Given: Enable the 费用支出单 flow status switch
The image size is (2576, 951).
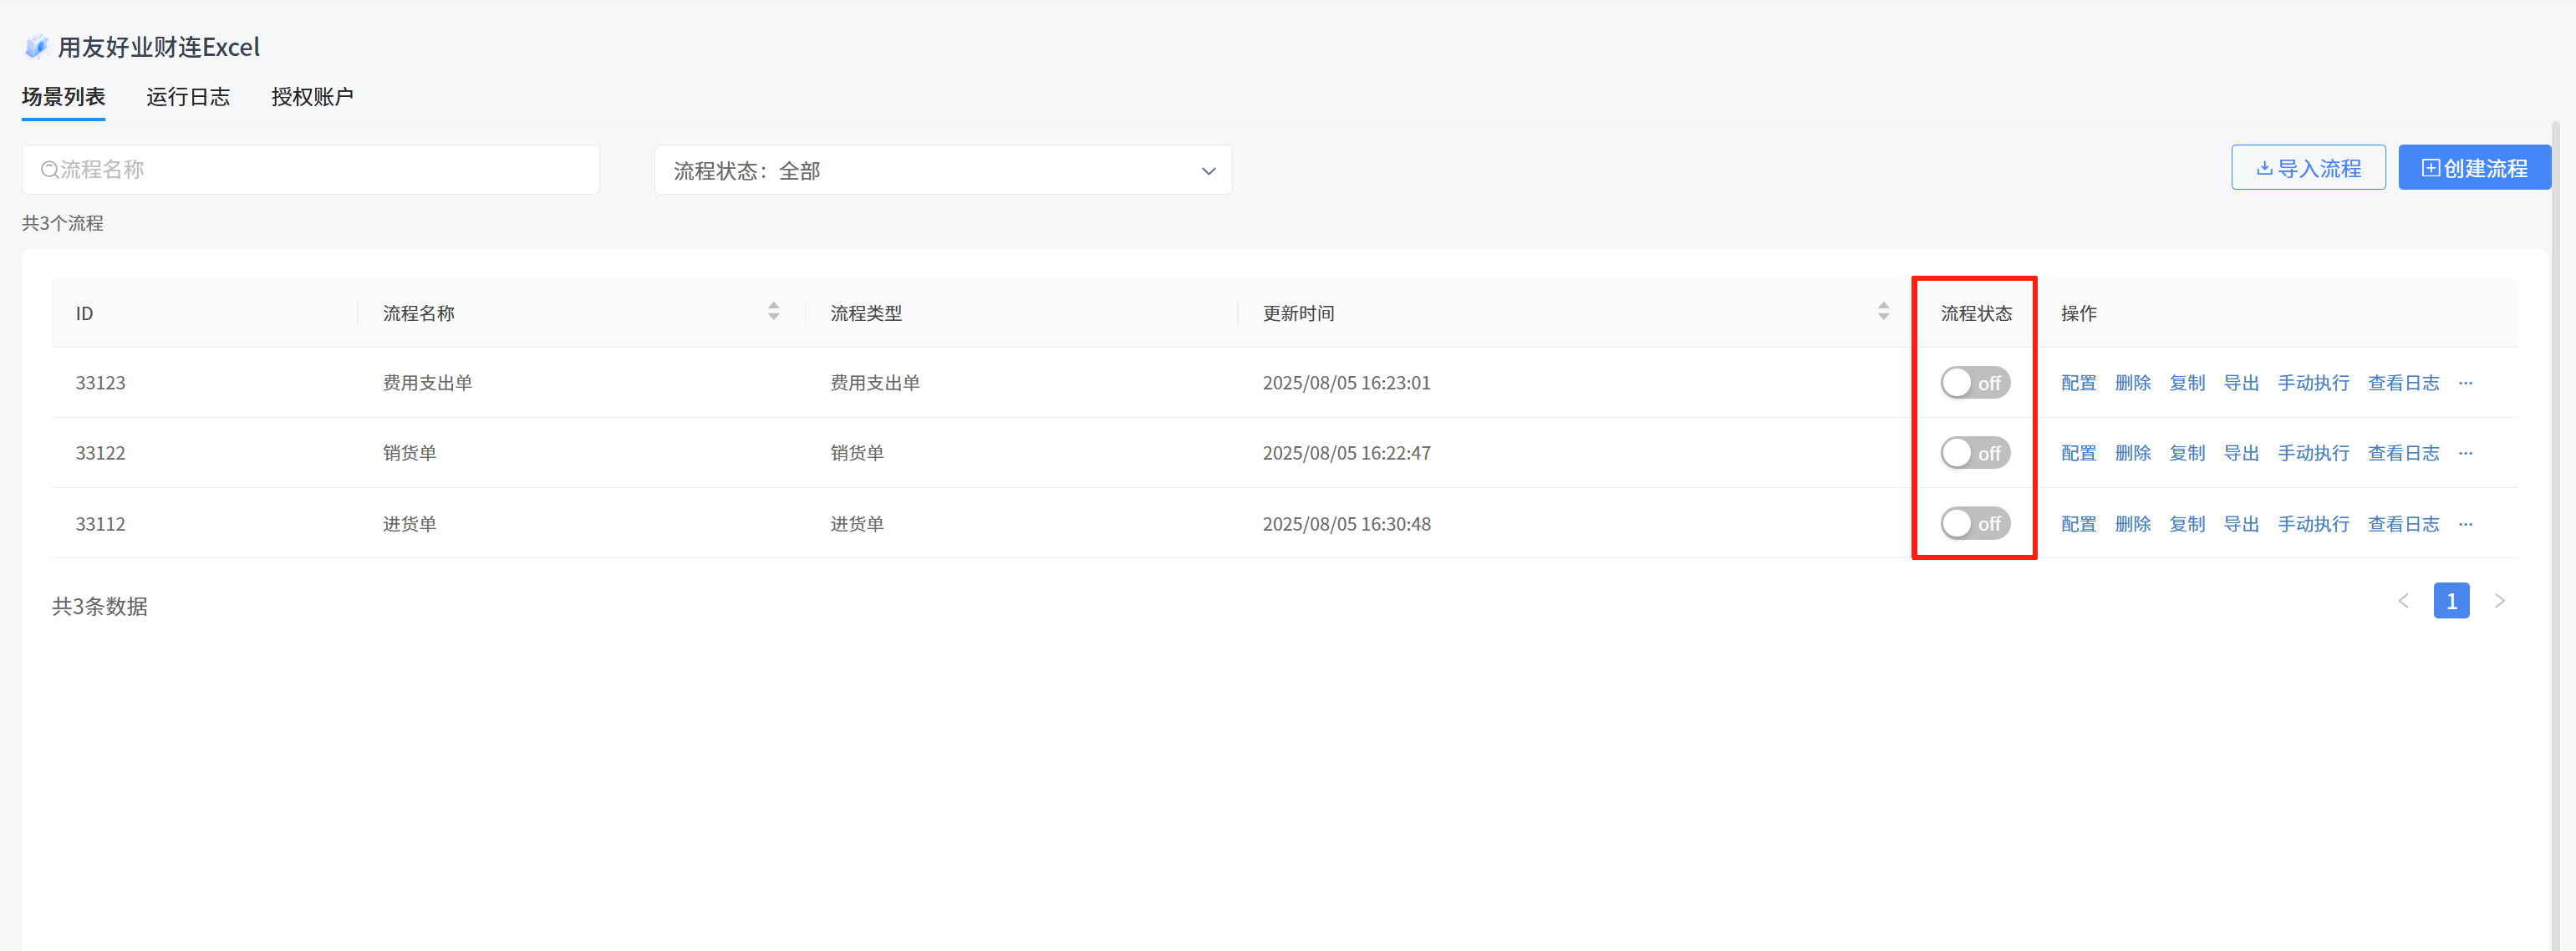Looking at the screenshot, I should pyautogui.click(x=1974, y=383).
